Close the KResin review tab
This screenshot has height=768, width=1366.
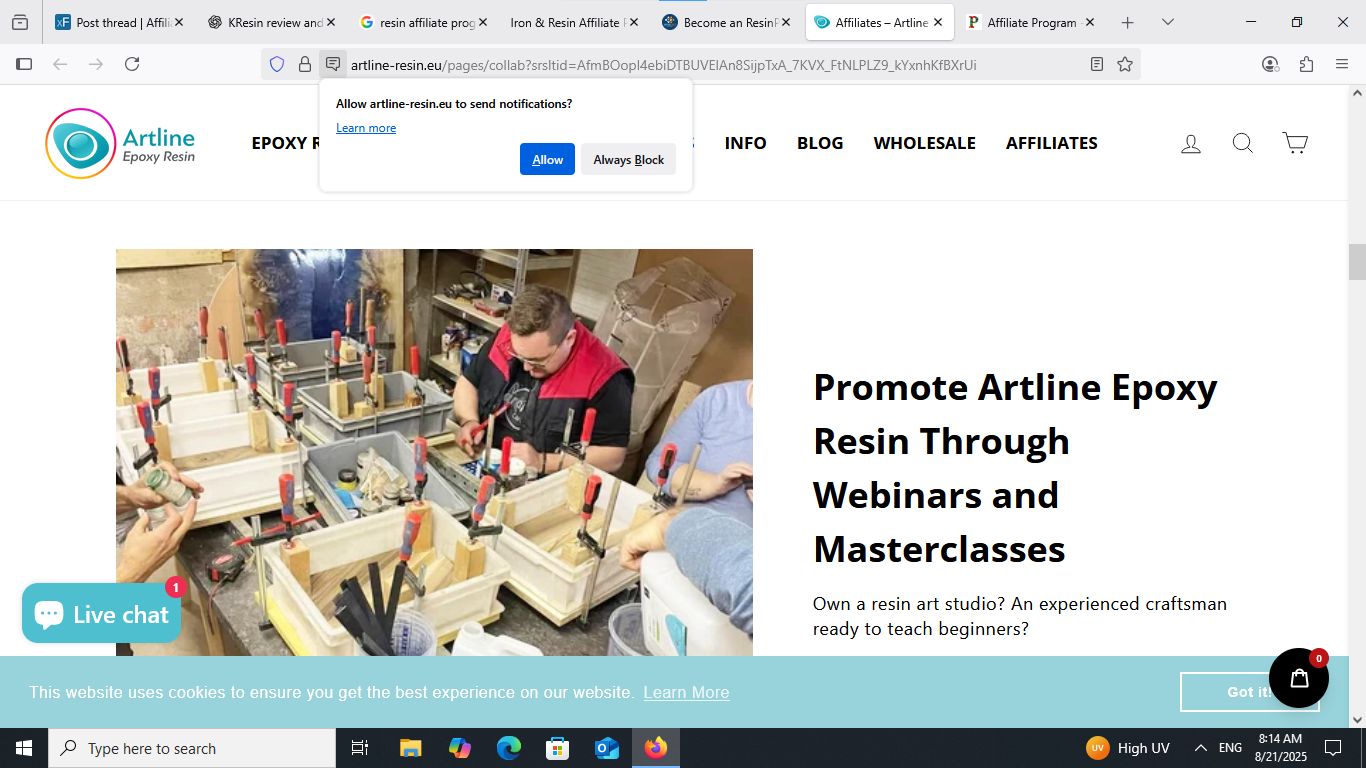coord(331,22)
